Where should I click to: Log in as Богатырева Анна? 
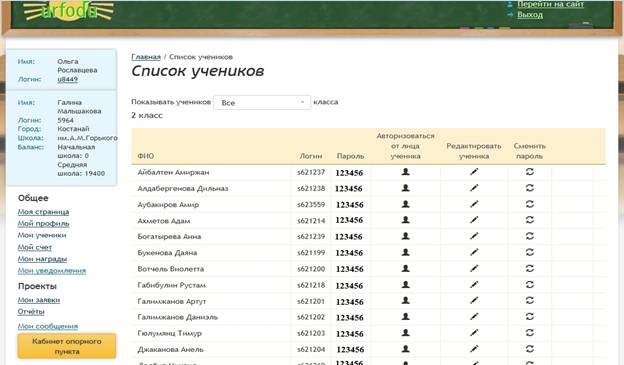pyautogui.click(x=405, y=236)
